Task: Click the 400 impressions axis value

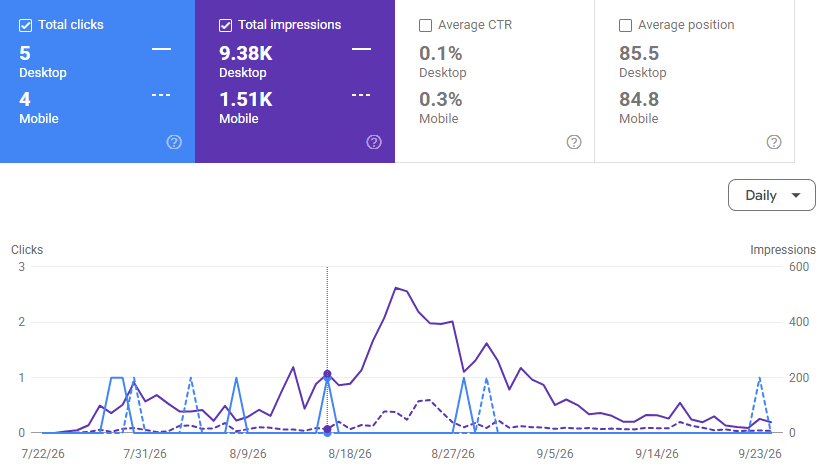Action: coord(799,322)
